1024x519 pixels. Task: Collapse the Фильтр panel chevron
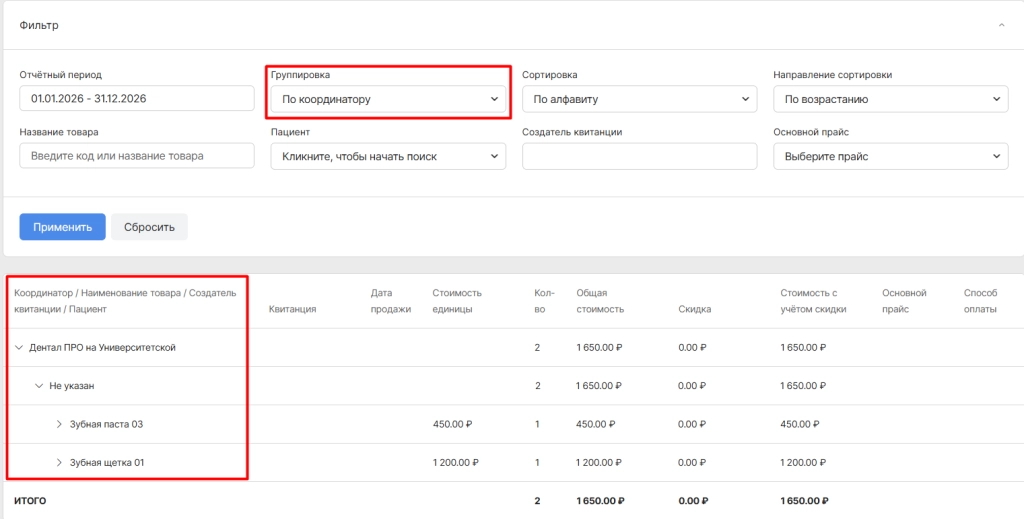pos(1001,25)
